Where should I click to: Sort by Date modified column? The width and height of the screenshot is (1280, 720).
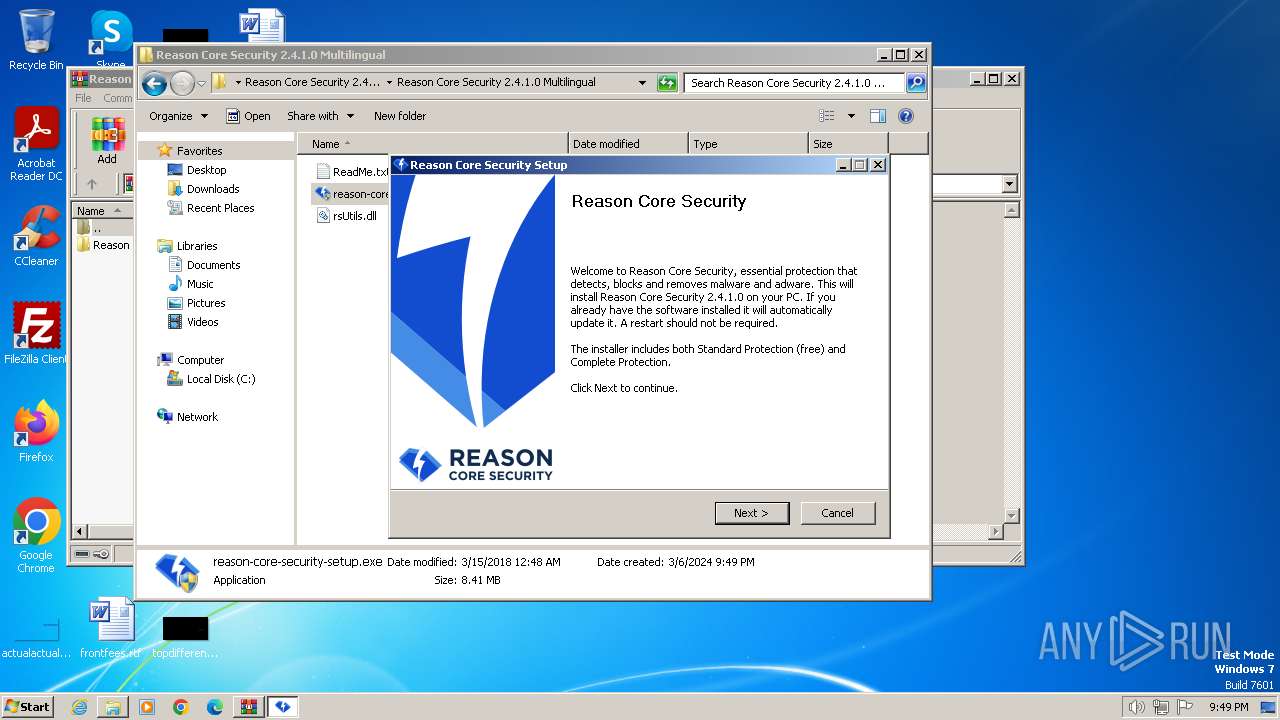click(628, 144)
